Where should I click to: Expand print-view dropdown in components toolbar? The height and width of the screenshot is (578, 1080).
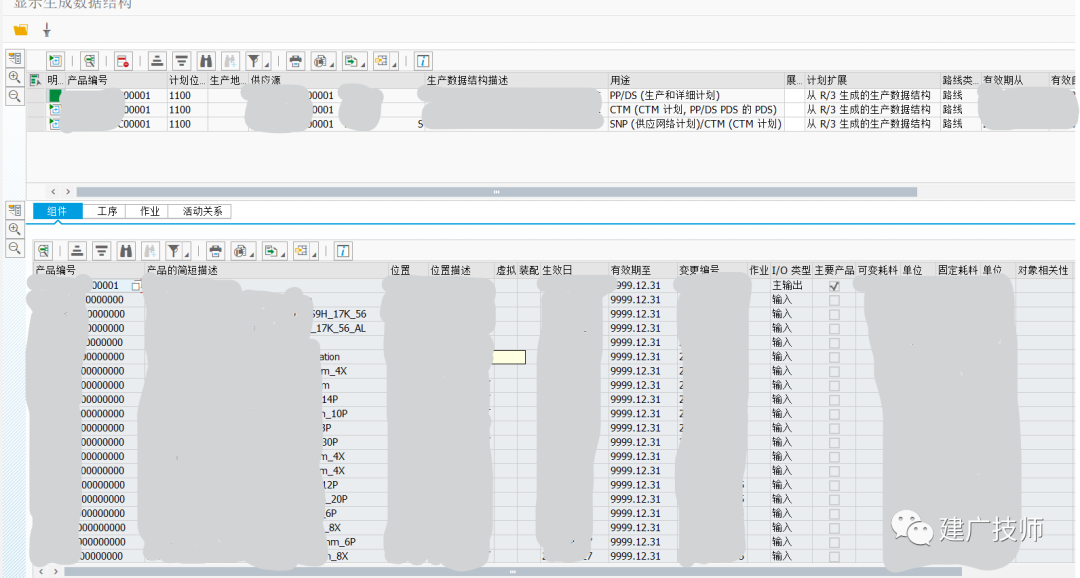(251, 254)
